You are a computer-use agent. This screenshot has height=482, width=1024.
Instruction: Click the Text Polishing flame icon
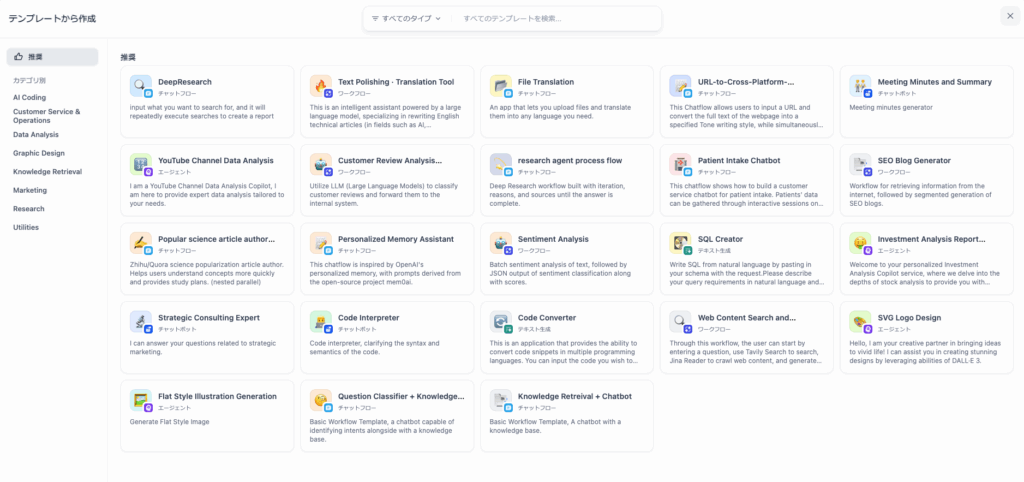pyautogui.click(x=321, y=86)
